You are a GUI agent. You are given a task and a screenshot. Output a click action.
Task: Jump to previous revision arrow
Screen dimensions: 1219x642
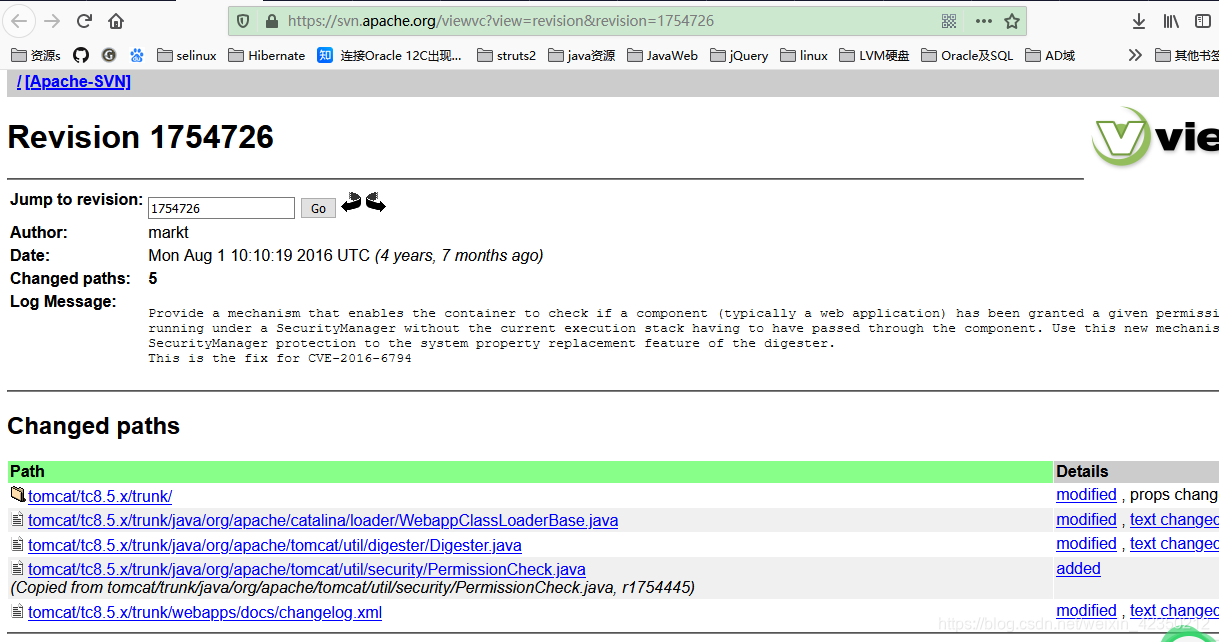[x=351, y=203]
